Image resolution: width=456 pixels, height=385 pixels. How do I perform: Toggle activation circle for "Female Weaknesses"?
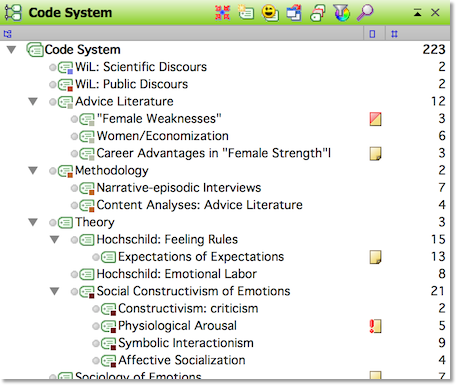[x=74, y=119]
